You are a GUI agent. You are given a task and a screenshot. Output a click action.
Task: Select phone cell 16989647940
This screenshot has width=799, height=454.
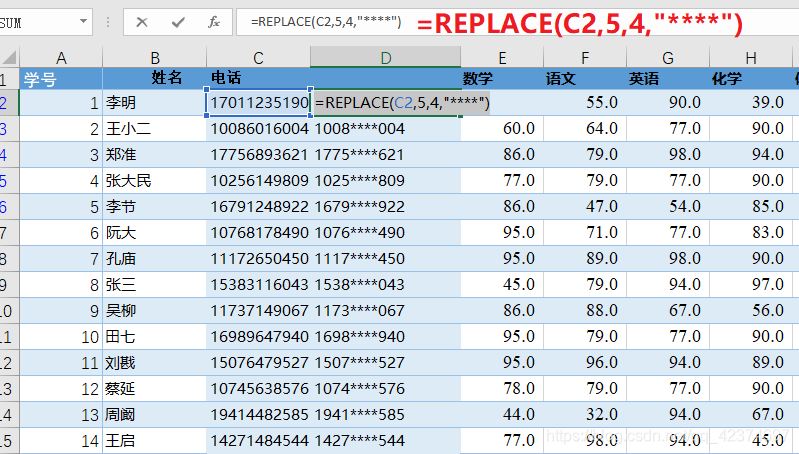pos(258,337)
